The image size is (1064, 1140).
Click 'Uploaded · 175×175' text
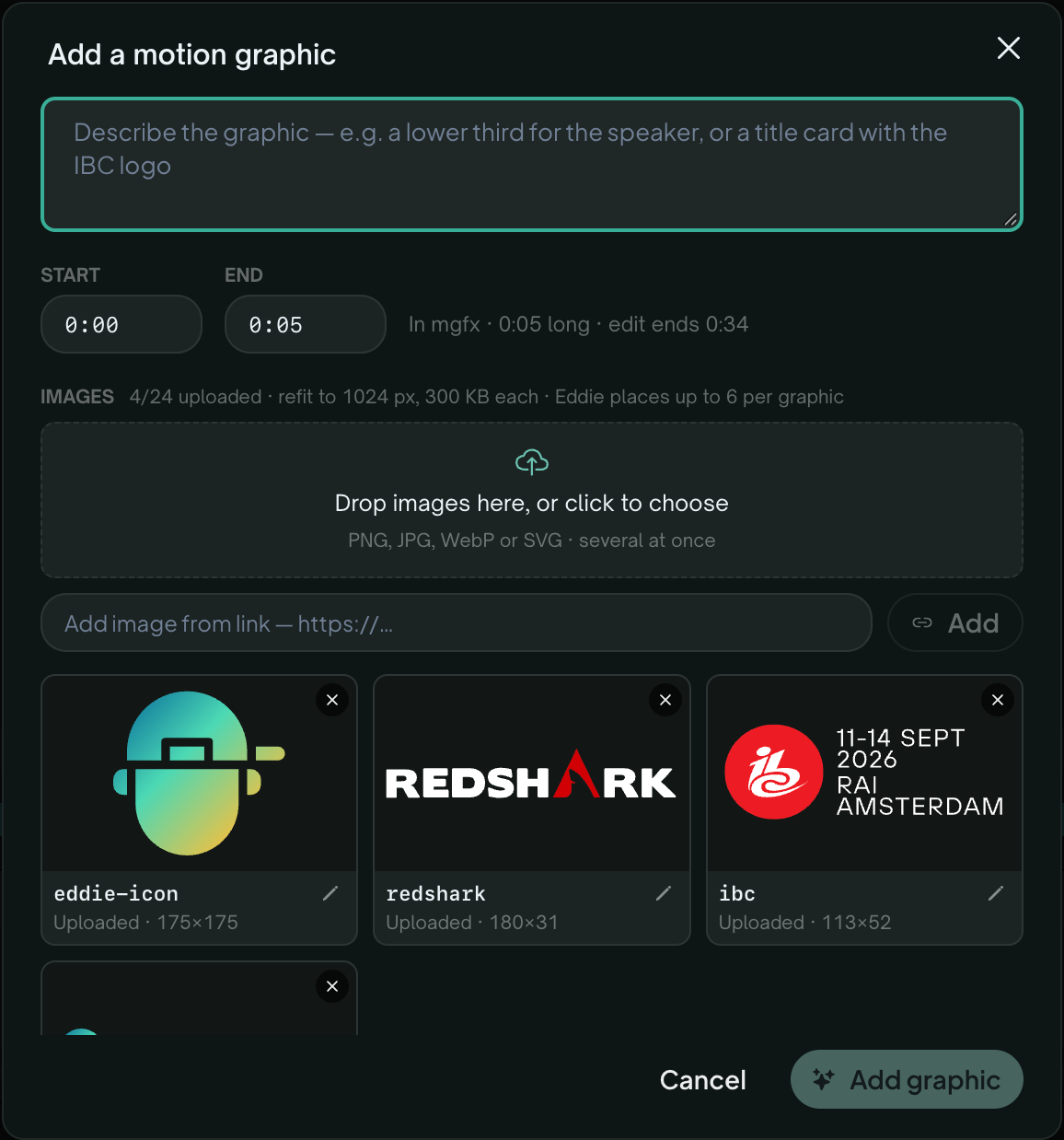pyautogui.click(x=145, y=923)
